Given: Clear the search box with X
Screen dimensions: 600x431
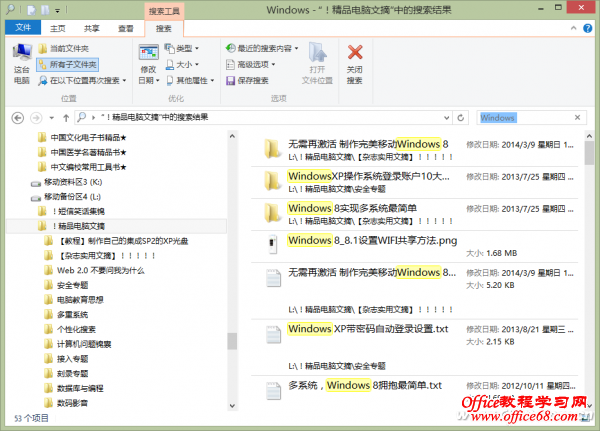Looking at the screenshot, I should tap(577, 118).
